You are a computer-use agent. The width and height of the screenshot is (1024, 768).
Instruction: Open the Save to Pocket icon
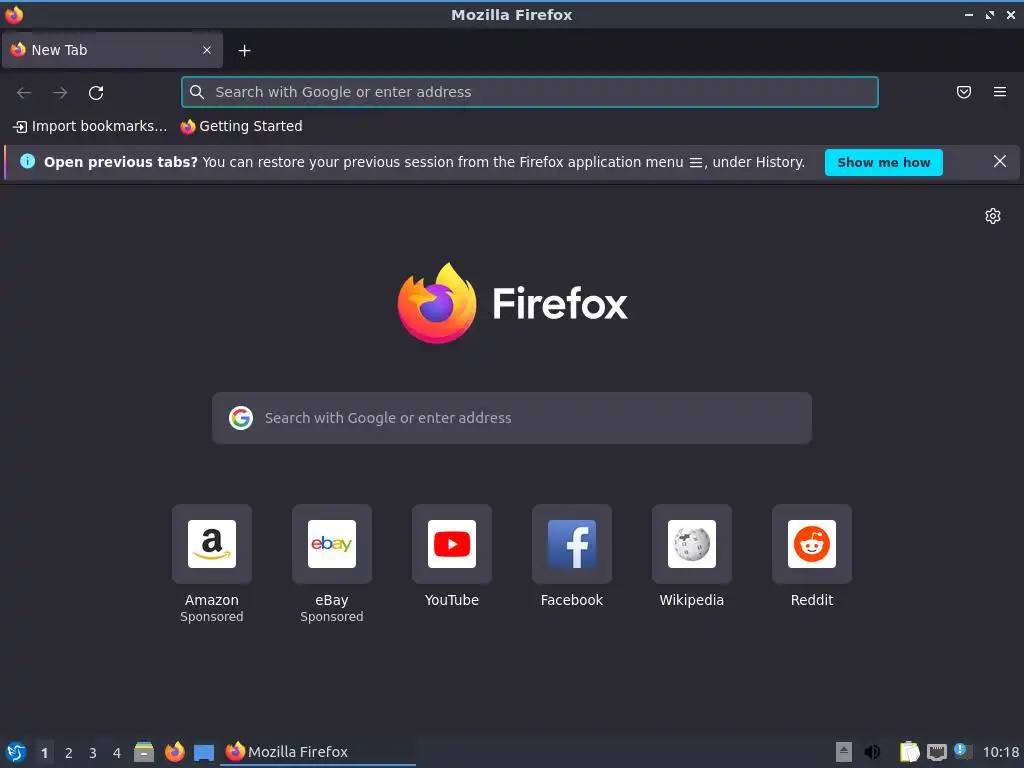click(x=964, y=92)
